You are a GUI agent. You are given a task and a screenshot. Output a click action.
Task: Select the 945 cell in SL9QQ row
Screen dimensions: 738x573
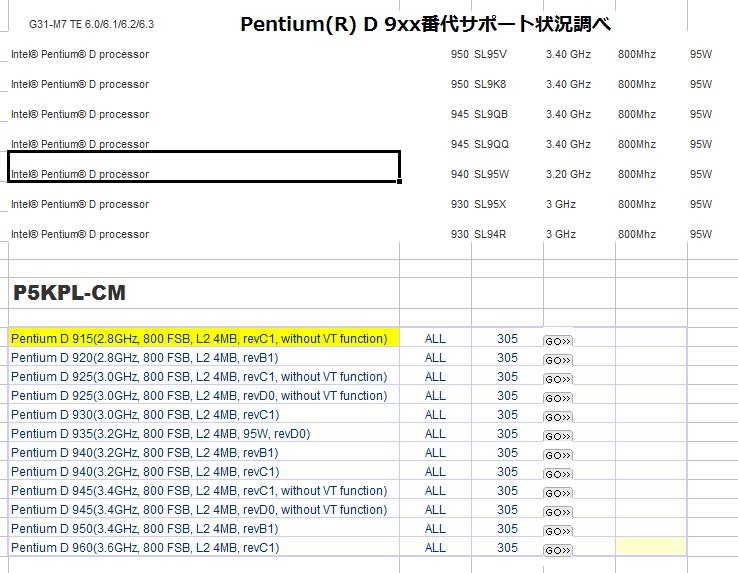(x=459, y=144)
